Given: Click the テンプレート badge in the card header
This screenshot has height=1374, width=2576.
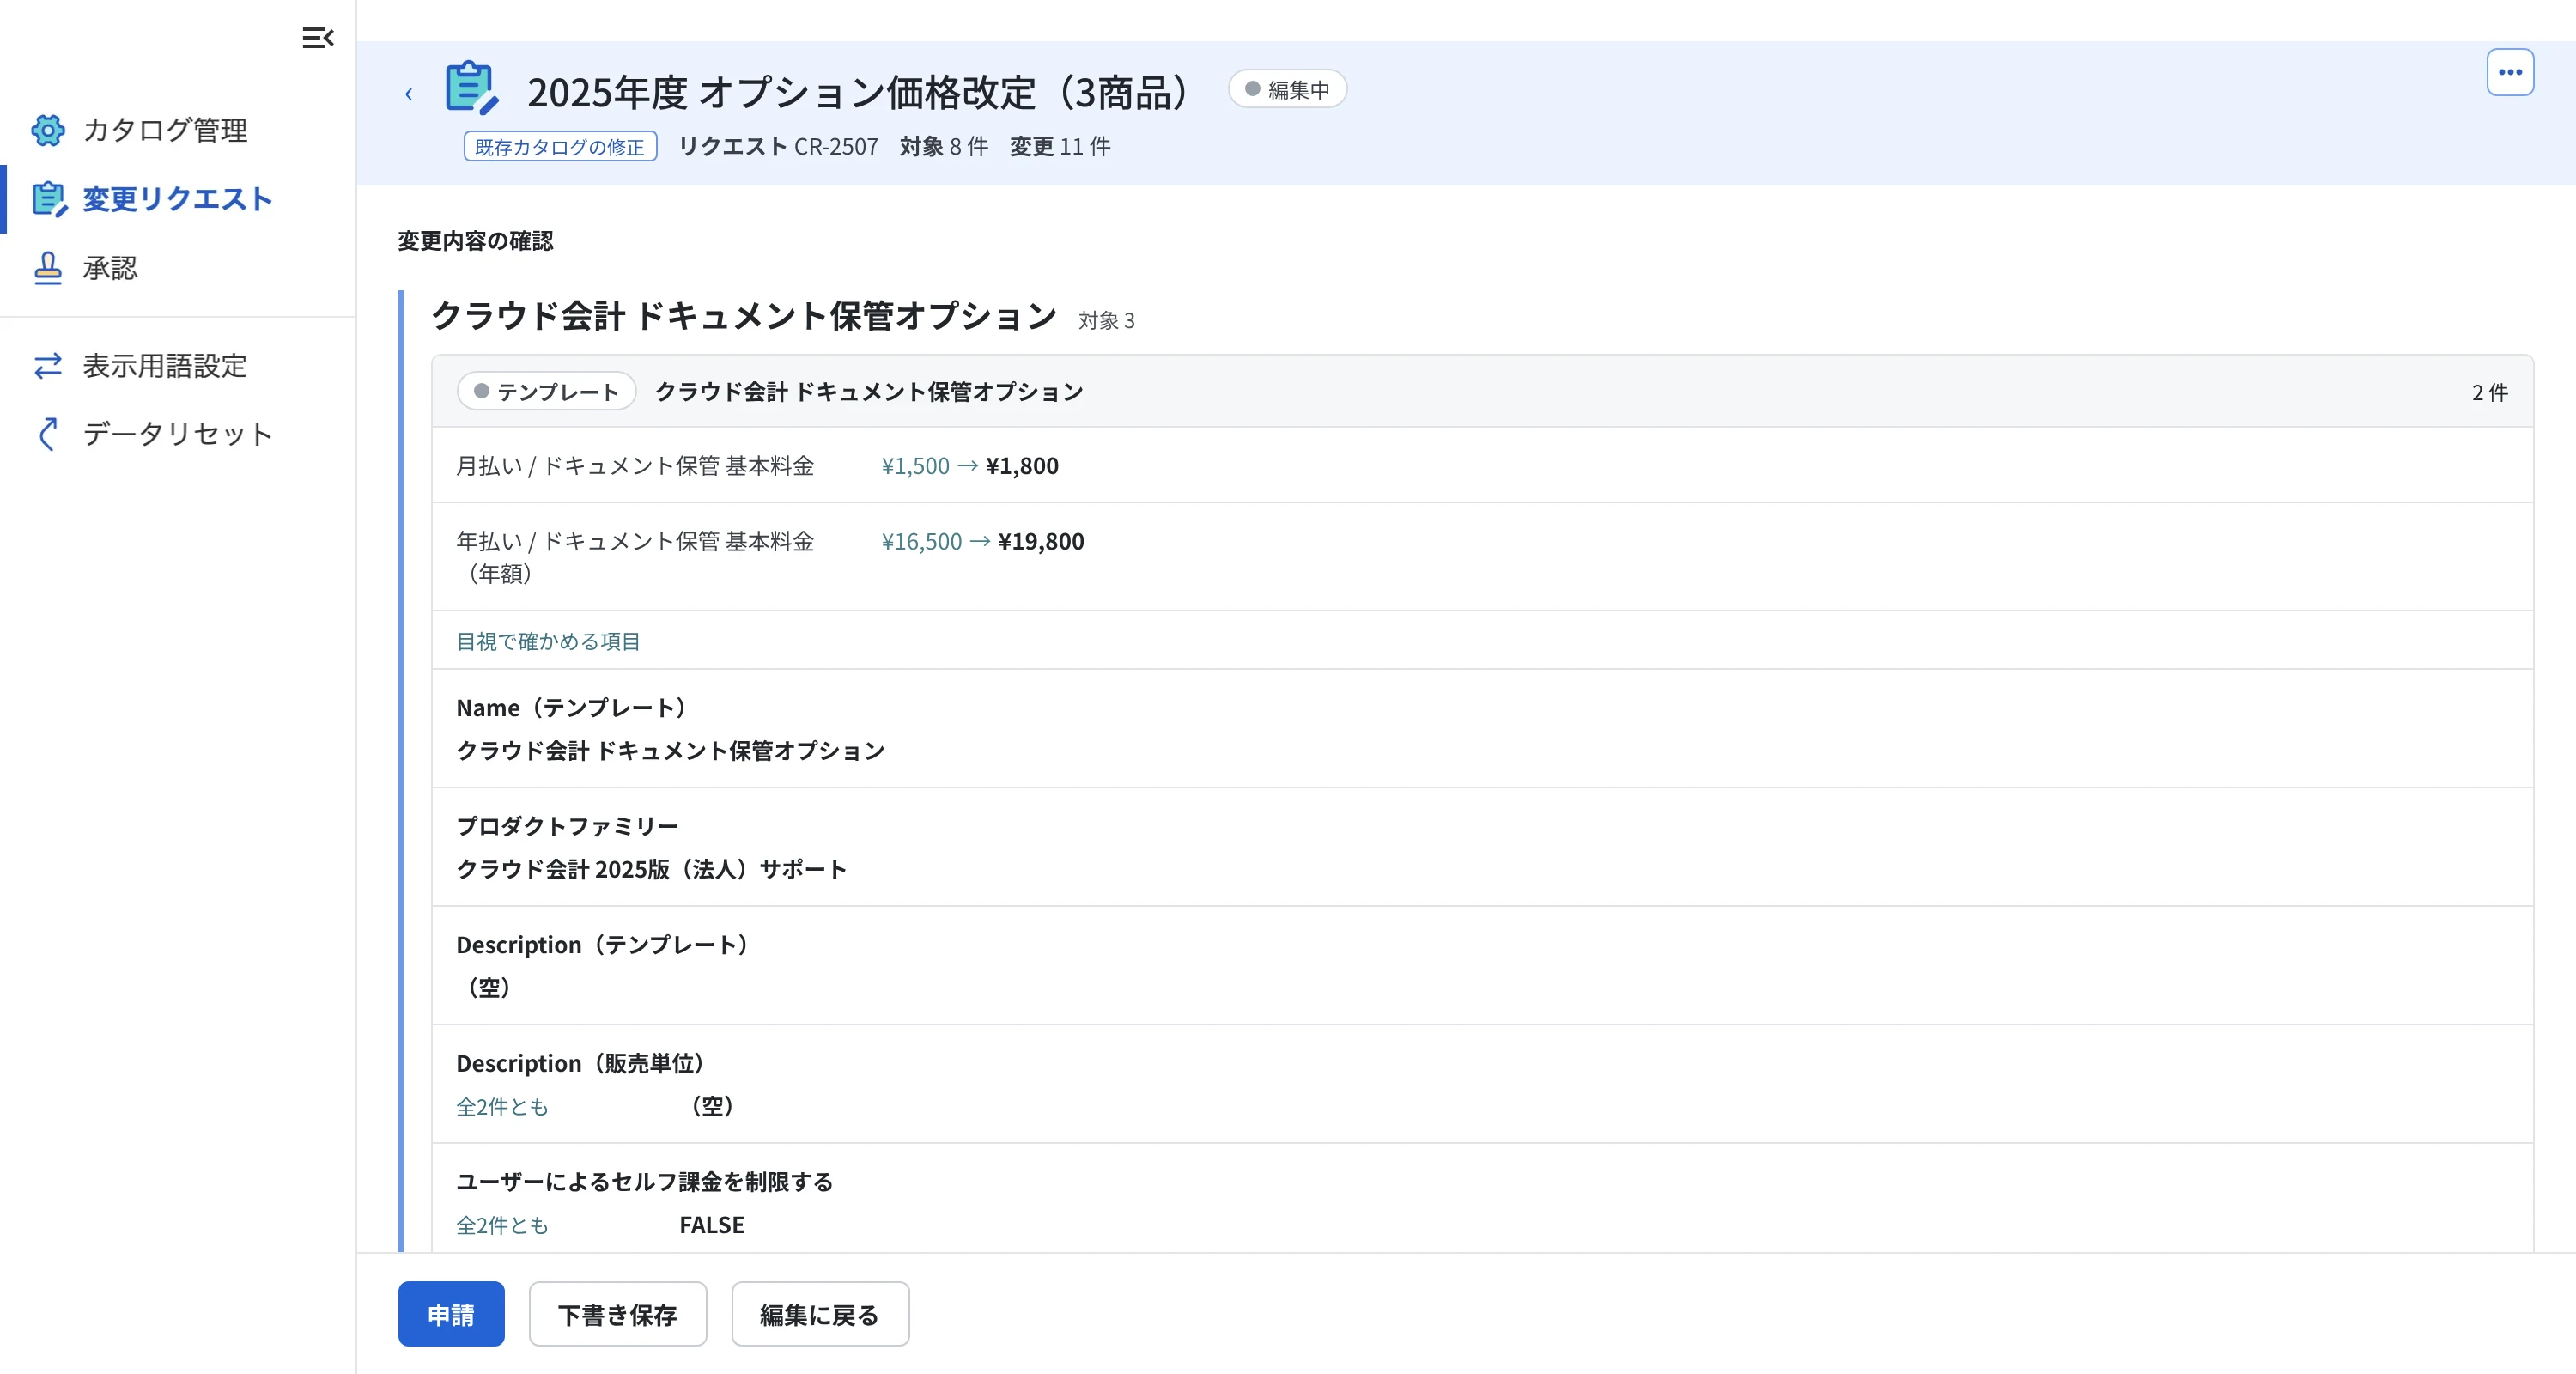Looking at the screenshot, I should 546,391.
